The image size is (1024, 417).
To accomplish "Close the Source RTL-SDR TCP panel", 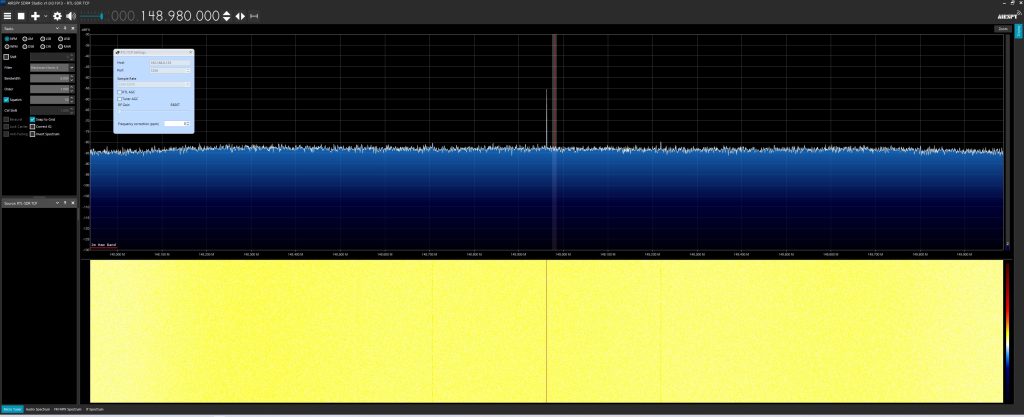I will coord(72,204).
